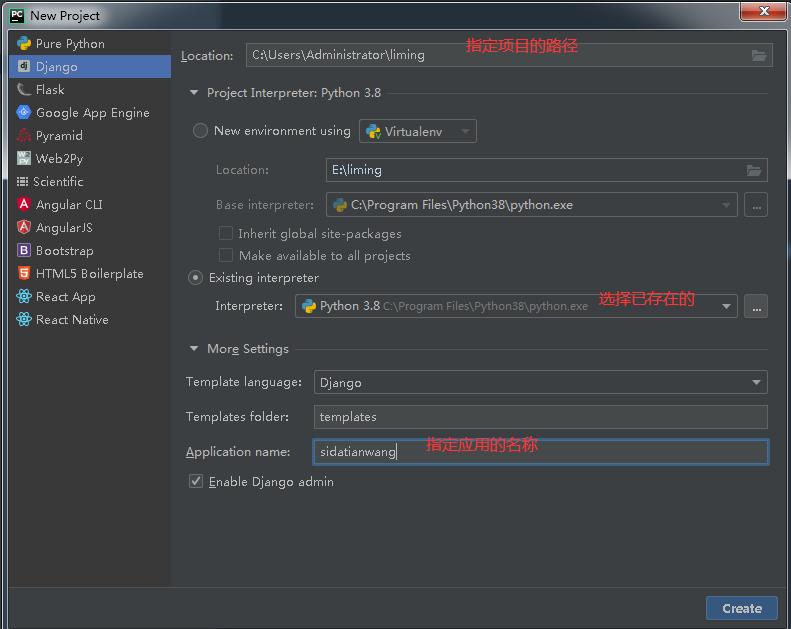The width and height of the screenshot is (791, 629).
Task: Toggle Make available to all projects checkbox
Action: (225, 255)
